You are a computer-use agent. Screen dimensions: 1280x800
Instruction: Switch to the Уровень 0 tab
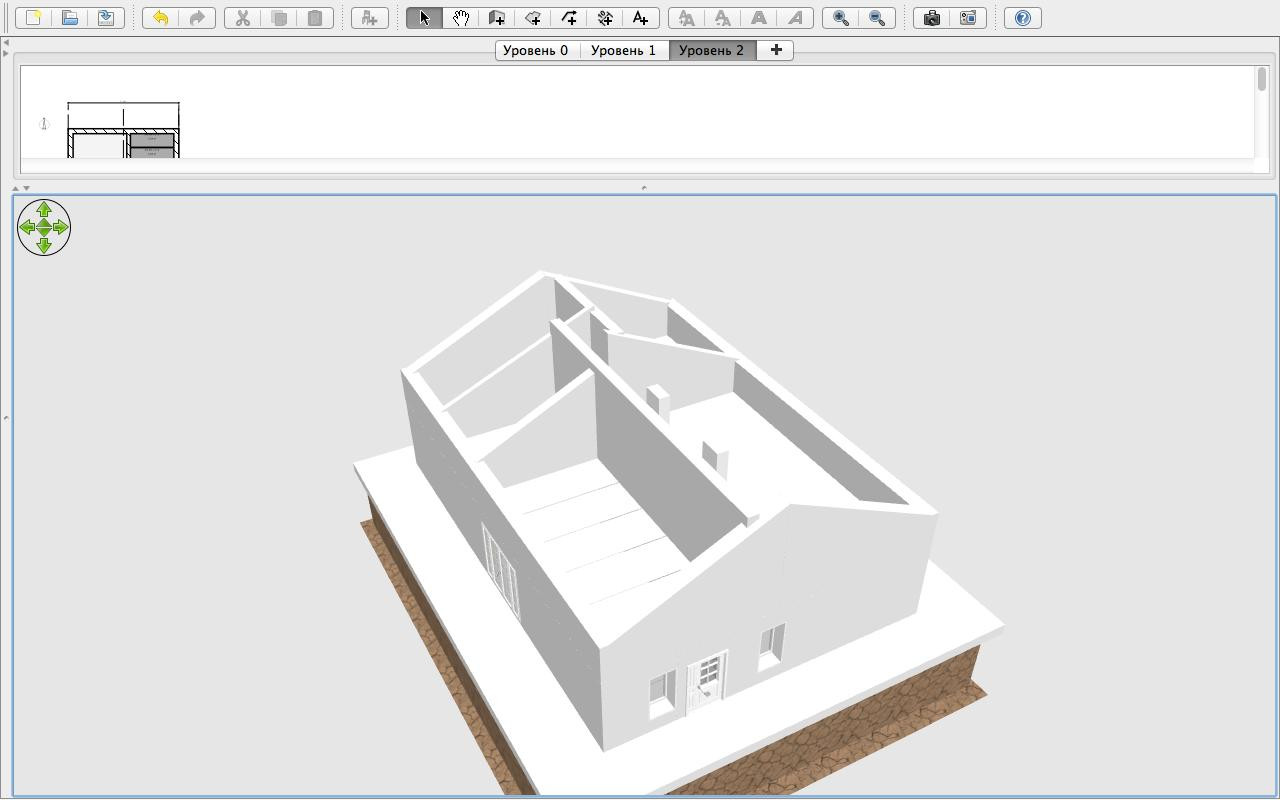[535, 50]
